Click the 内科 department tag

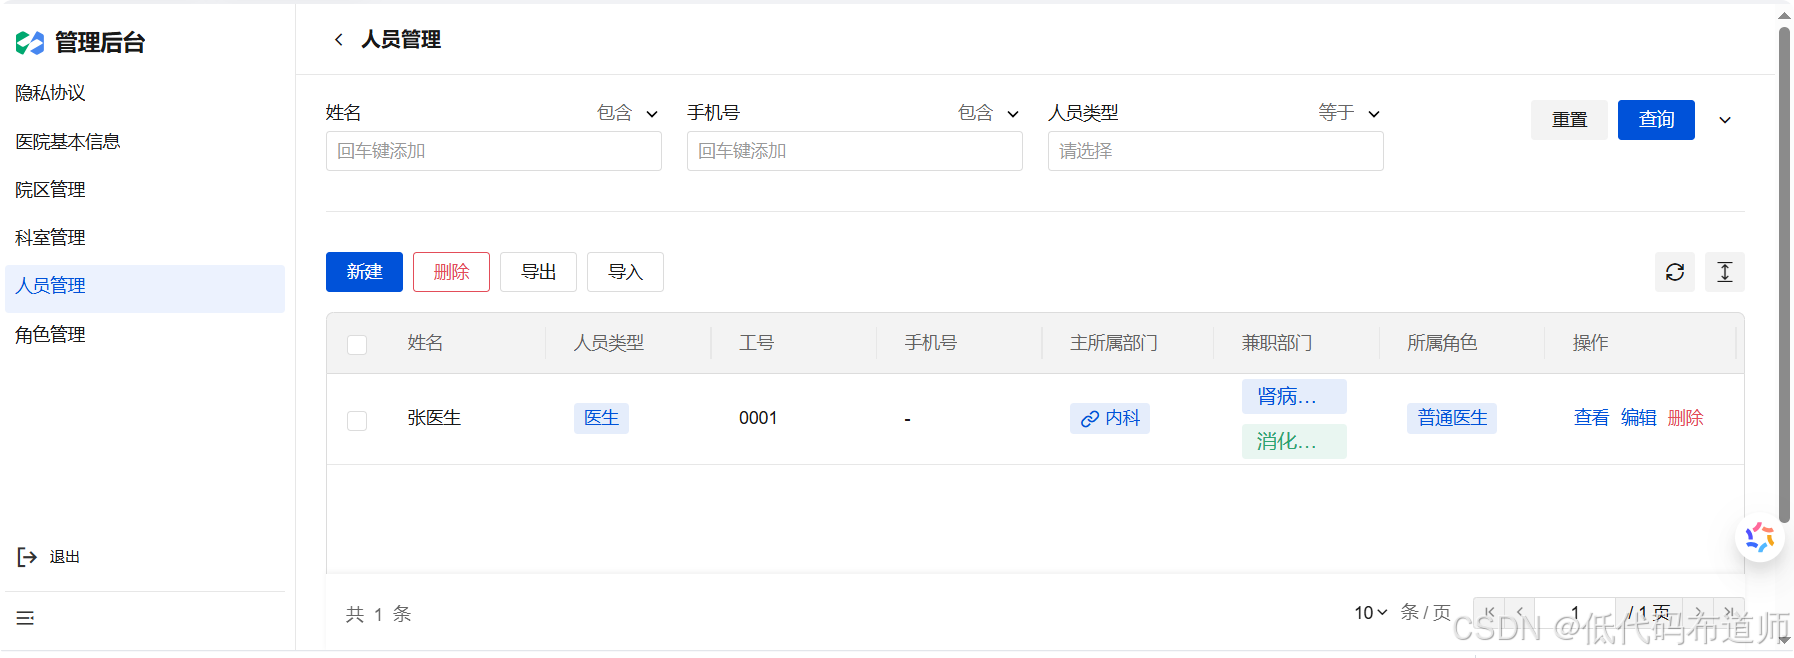tap(1110, 418)
